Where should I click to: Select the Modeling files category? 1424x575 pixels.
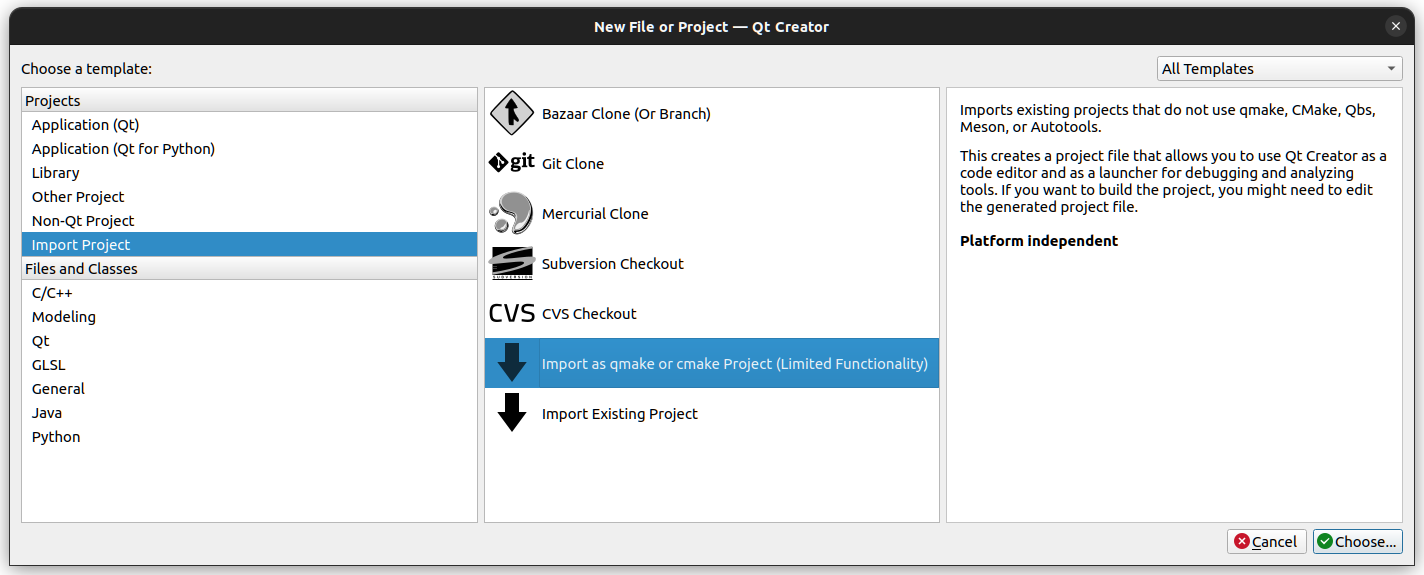coord(249,317)
